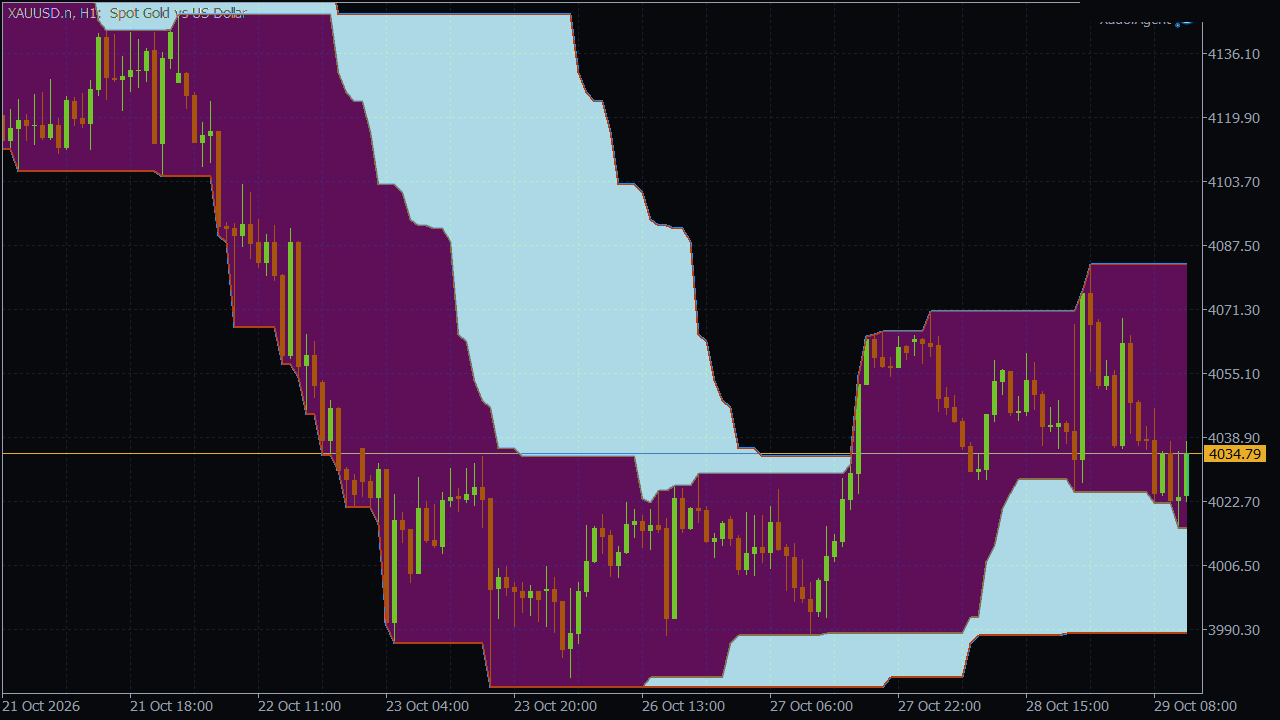The width and height of the screenshot is (1280, 720).
Task: Select the 26 Oct 13:00 time label
Action: 683,706
